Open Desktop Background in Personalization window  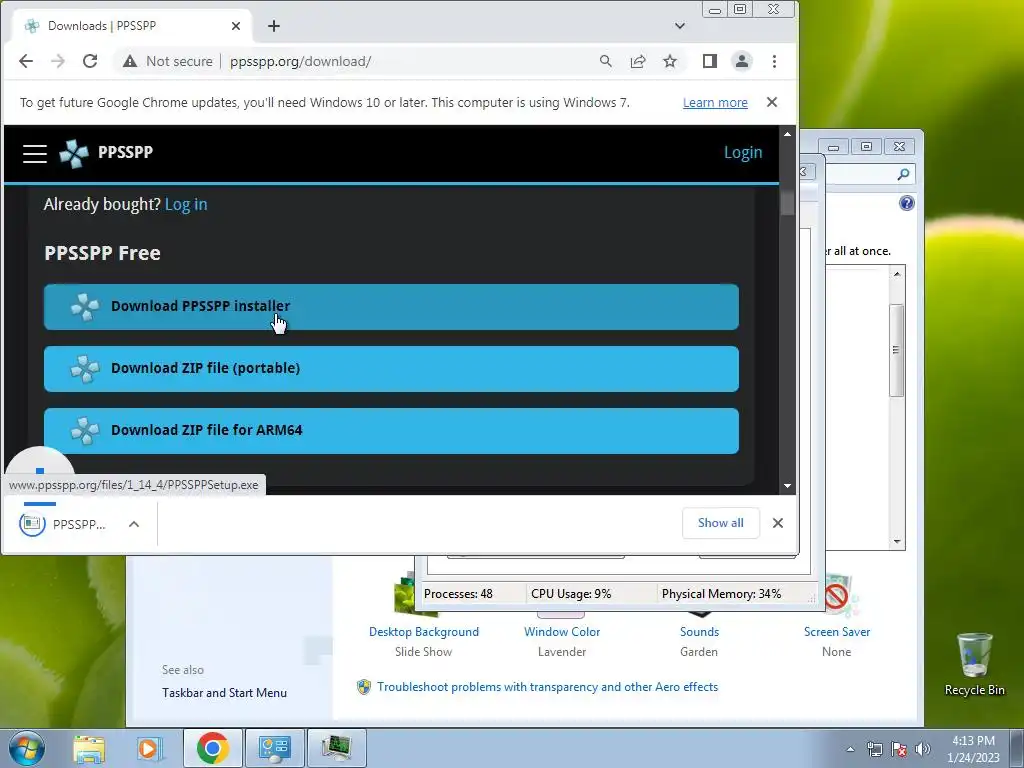(424, 632)
